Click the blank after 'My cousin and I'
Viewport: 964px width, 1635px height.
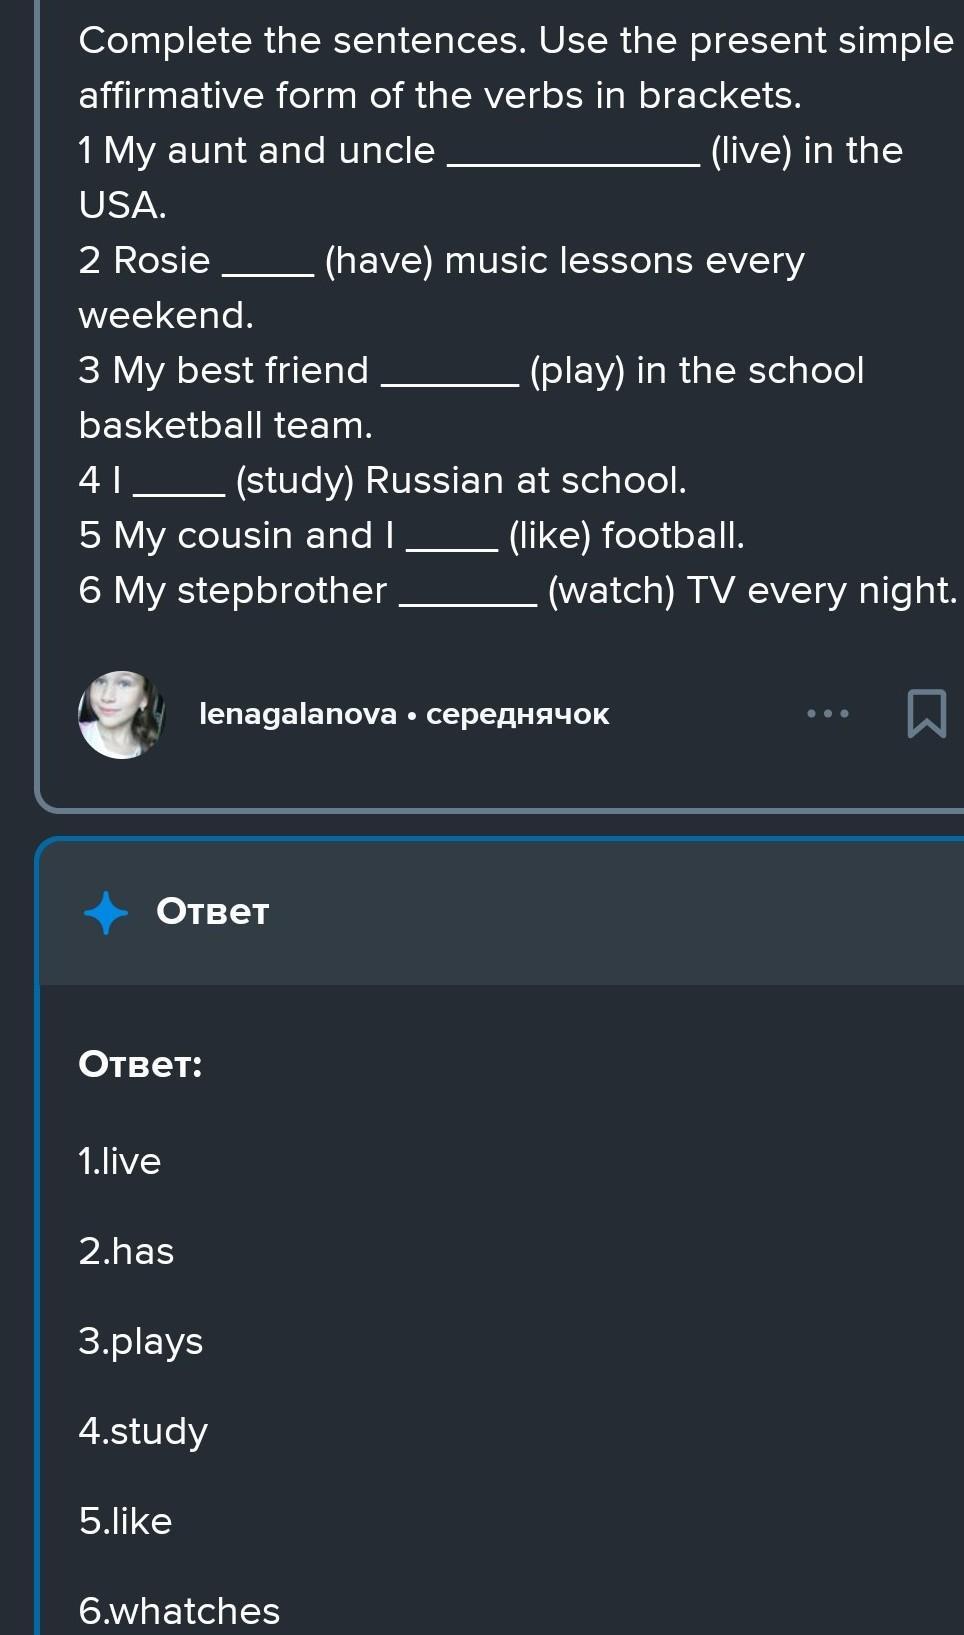(450, 541)
